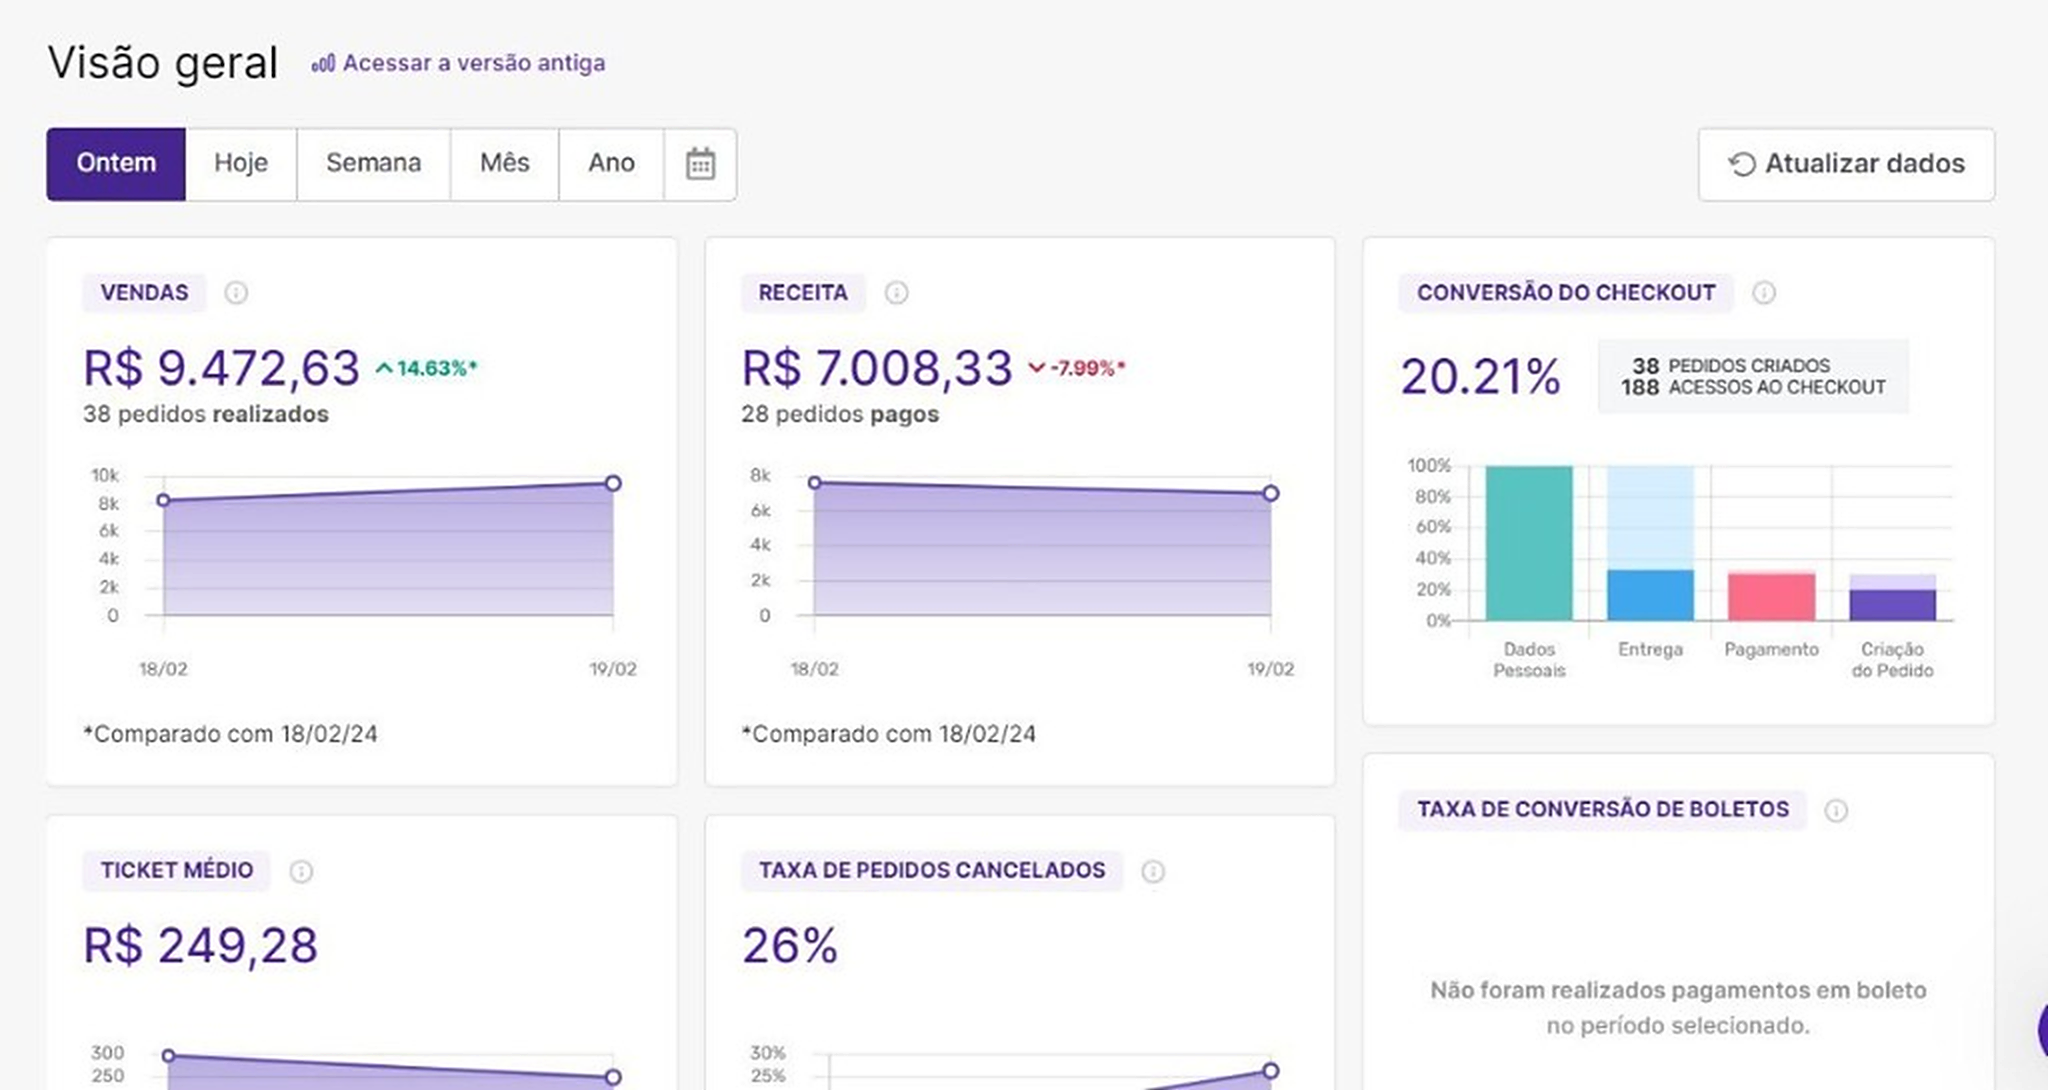Show info for Conversão do Checkout
The height and width of the screenshot is (1090, 2048).
[1764, 293]
